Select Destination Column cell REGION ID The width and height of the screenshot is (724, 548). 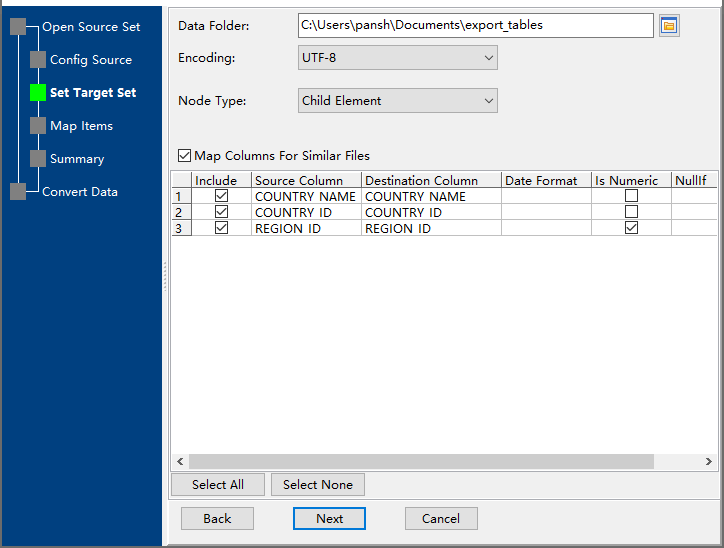(x=431, y=228)
